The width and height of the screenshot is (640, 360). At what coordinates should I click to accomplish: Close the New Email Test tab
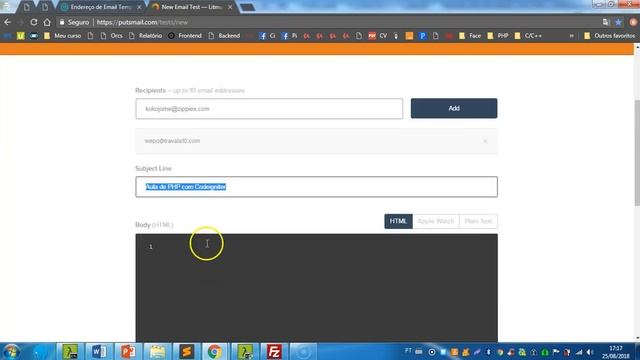[230, 7]
